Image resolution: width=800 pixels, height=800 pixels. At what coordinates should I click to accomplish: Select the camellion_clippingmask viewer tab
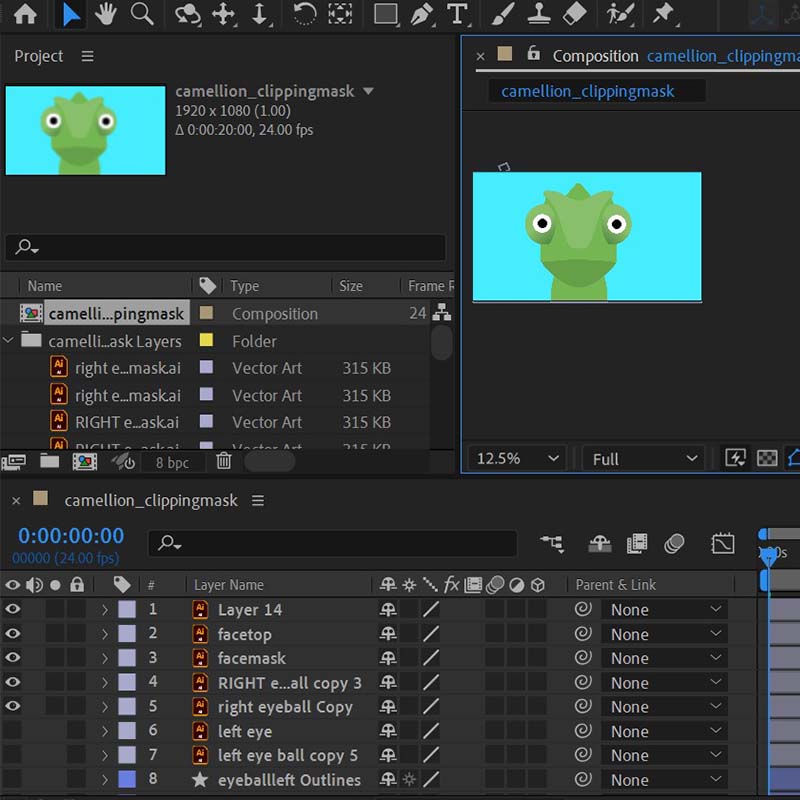[588, 91]
